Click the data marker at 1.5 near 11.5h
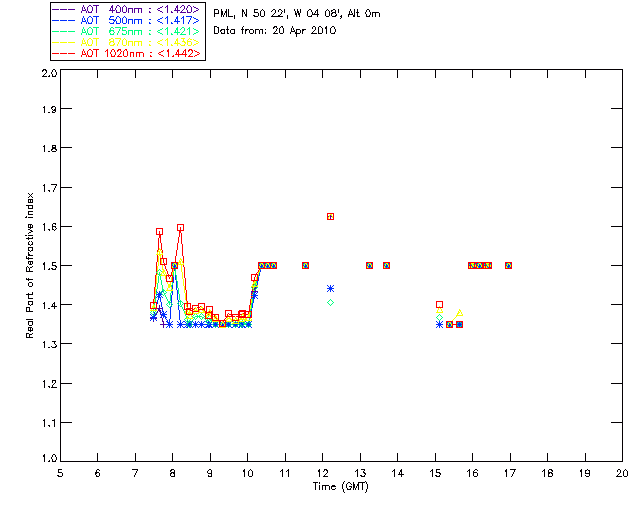640x512 pixels. point(305,265)
